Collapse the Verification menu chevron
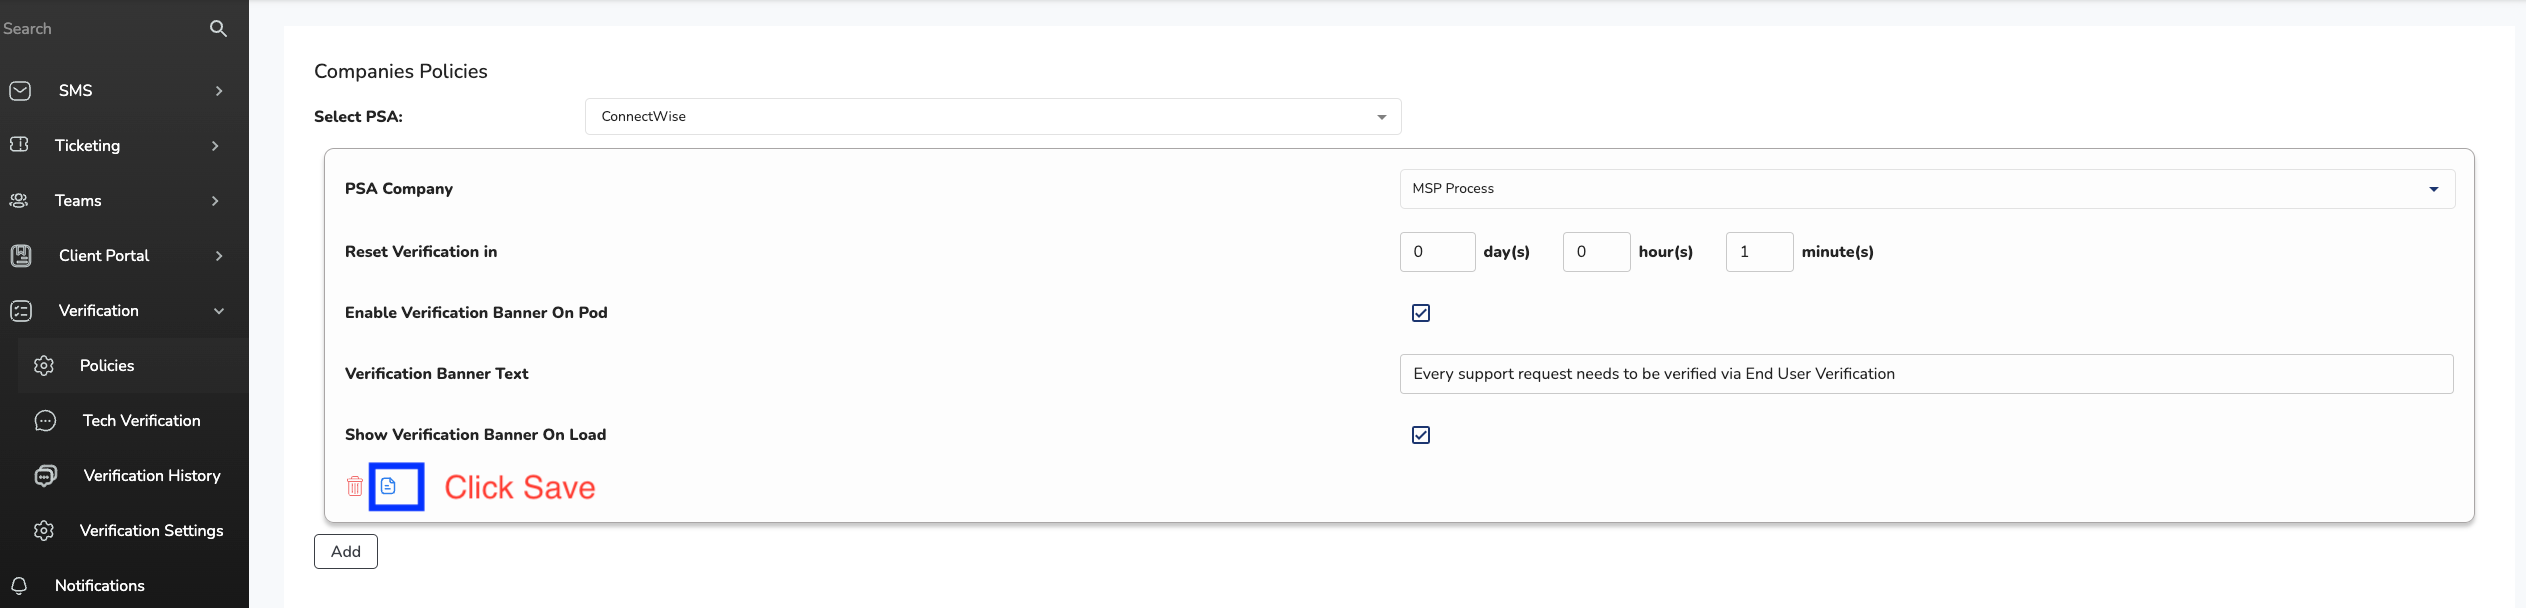Viewport: 2526px width, 608px height. (219, 311)
